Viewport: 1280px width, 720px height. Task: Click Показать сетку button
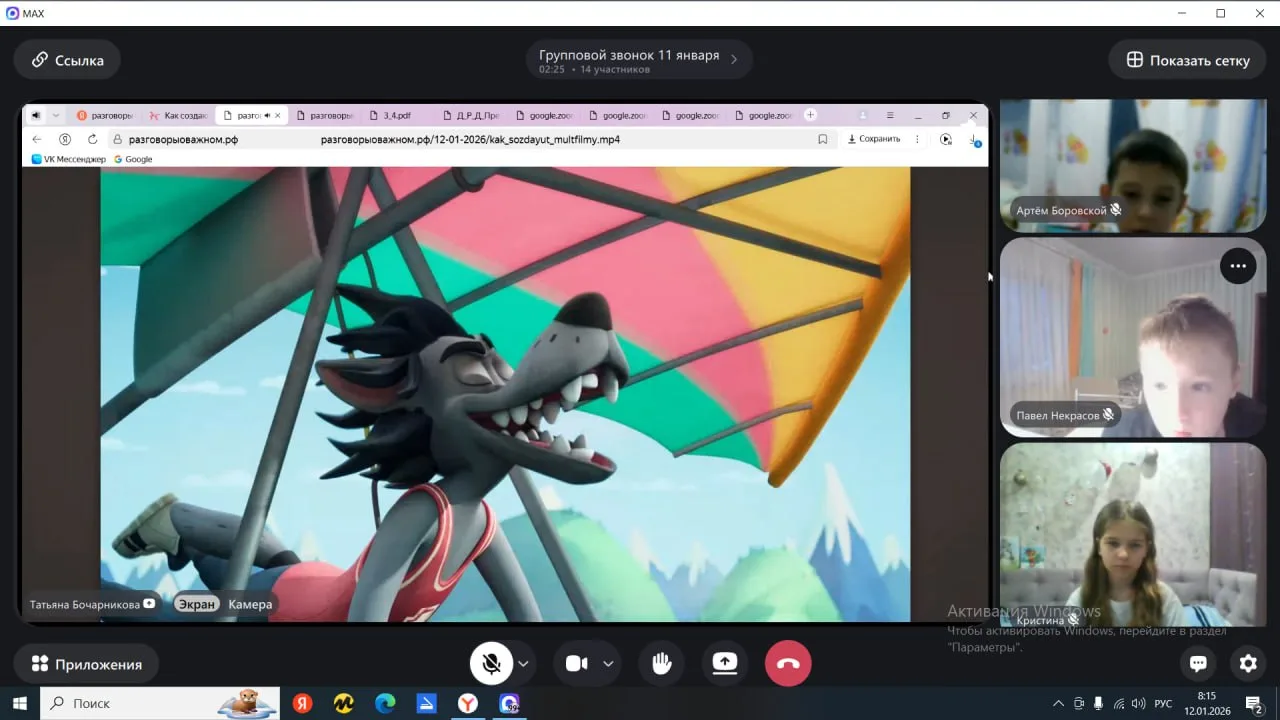pos(1187,60)
